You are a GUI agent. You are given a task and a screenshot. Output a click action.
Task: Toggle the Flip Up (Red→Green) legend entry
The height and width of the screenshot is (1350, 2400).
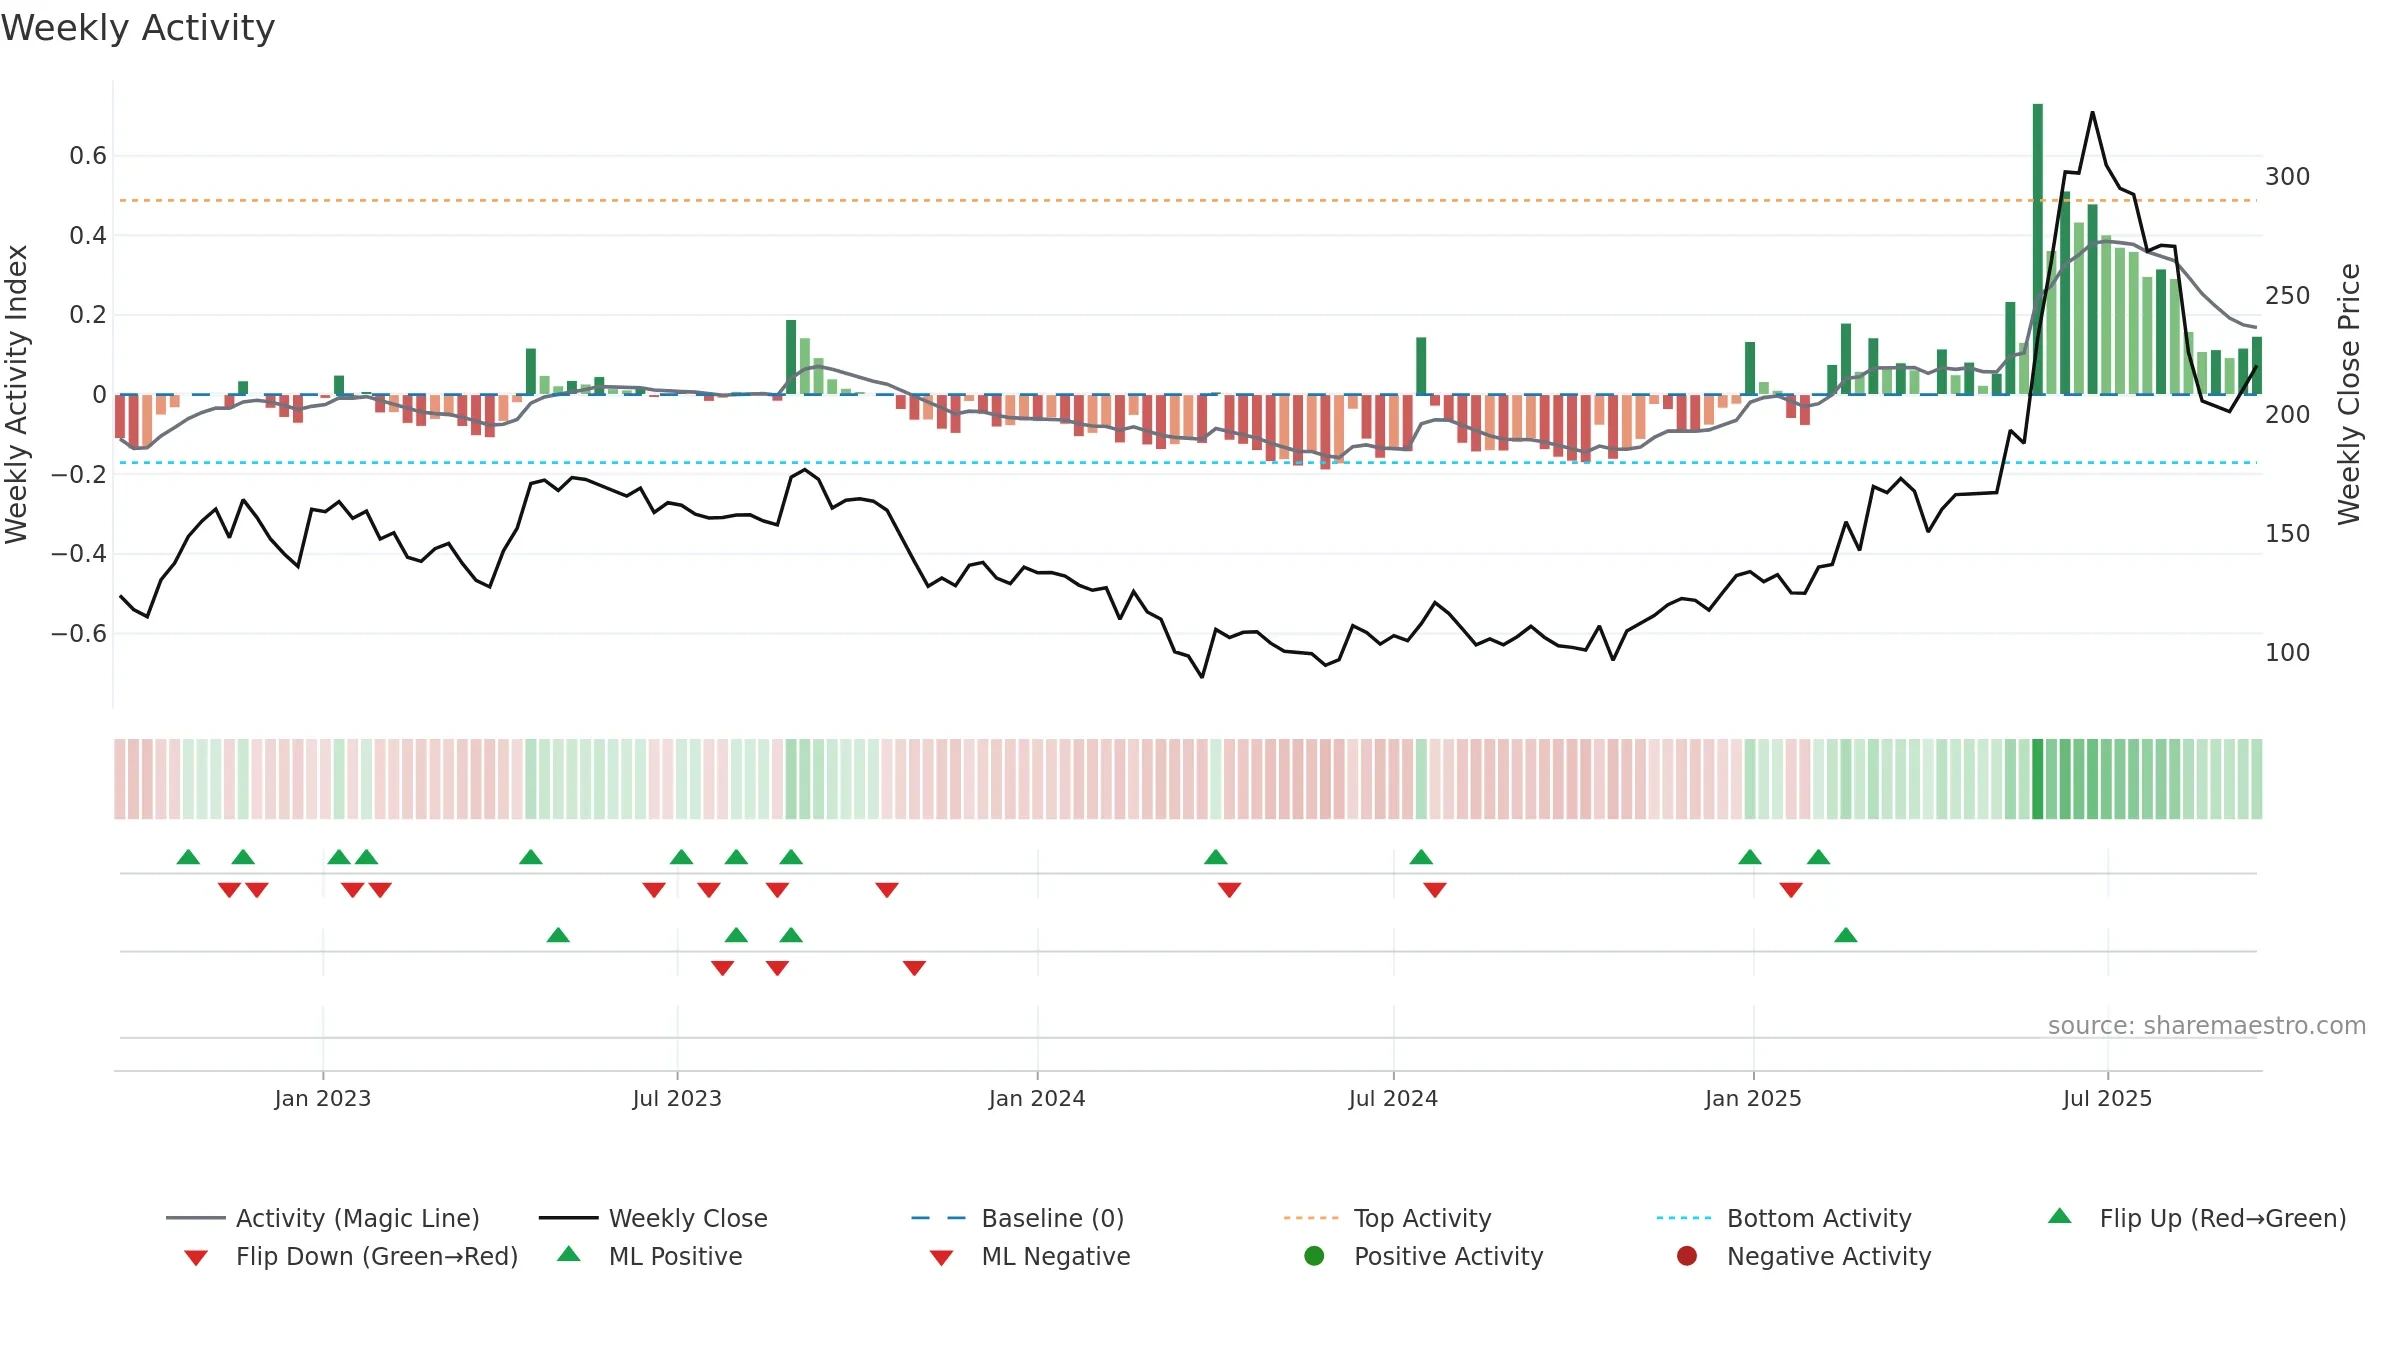point(2196,1218)
